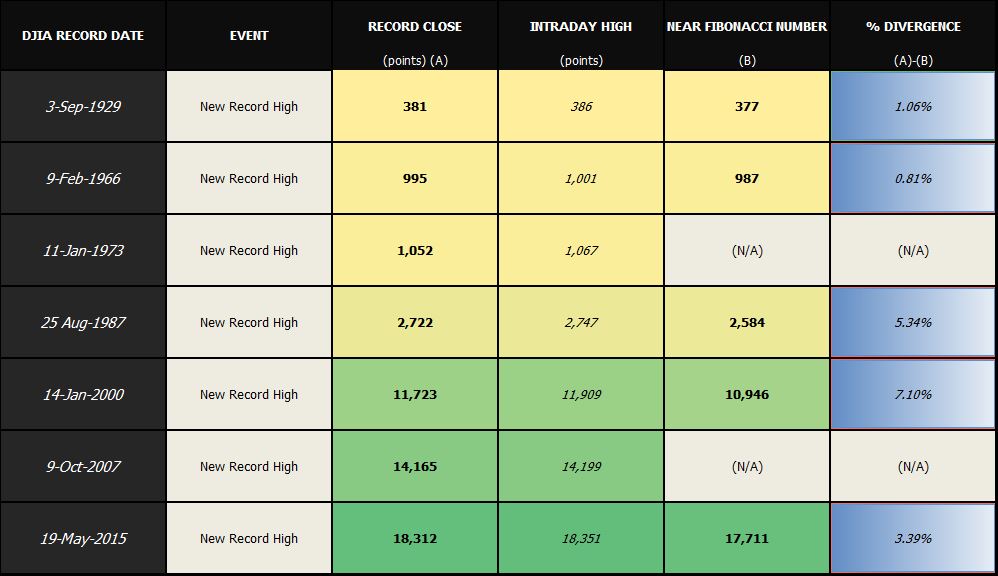This screenshot has width=998, height=576.
Task: Click the DJIA RECORD DATE column header
Action: click(83, 36)
